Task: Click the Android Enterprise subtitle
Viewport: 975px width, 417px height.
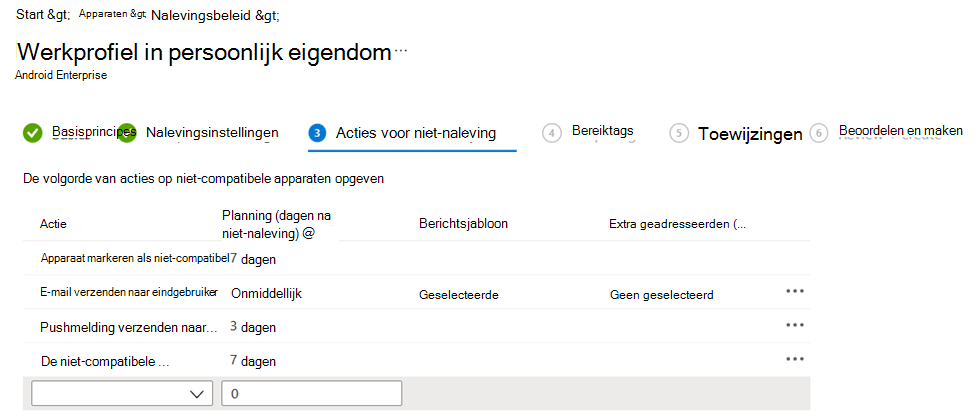Action: (x=62, y=75)
